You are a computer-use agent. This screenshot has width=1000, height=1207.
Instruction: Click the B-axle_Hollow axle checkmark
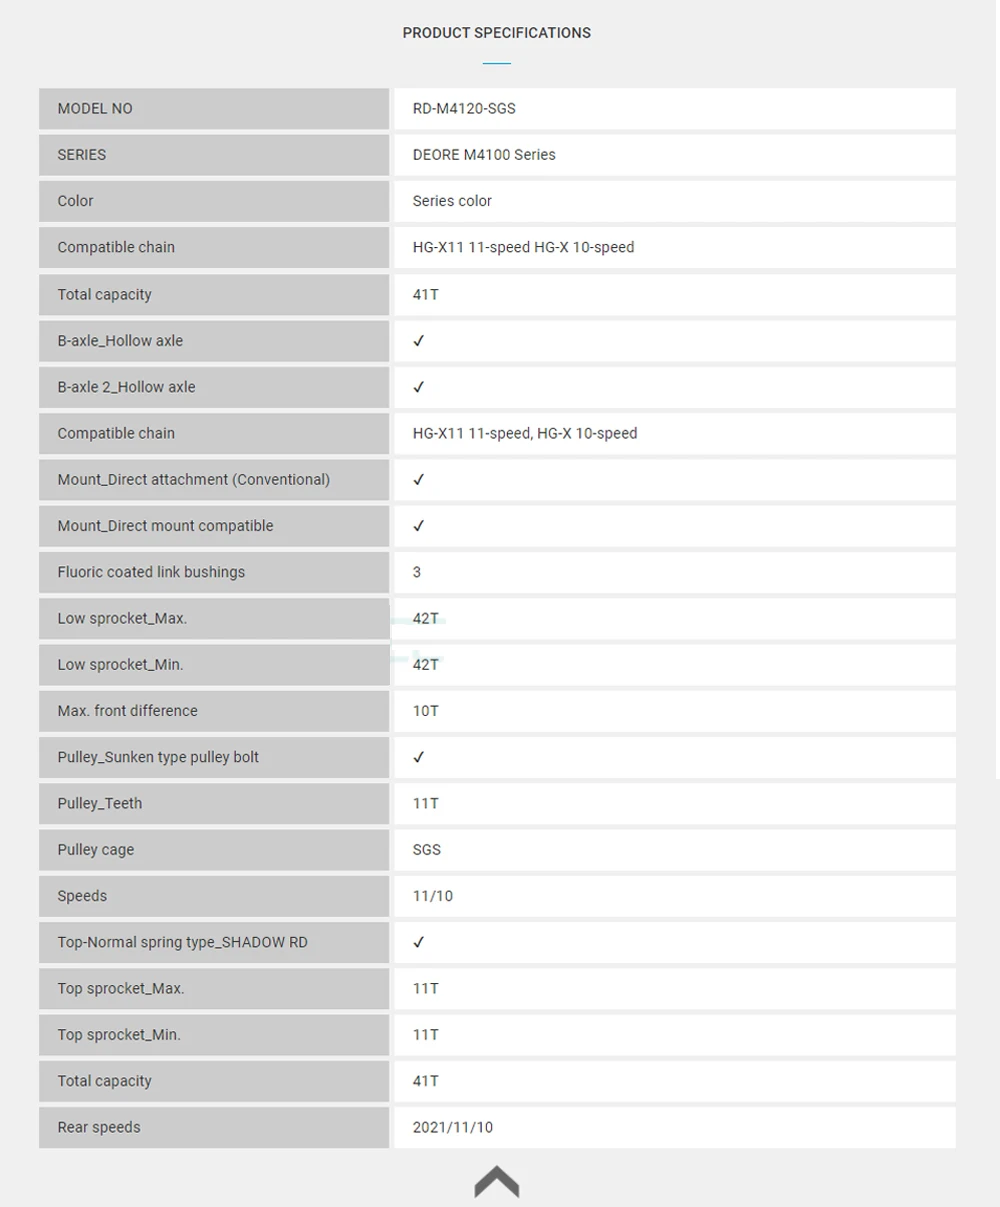(419, 341)
